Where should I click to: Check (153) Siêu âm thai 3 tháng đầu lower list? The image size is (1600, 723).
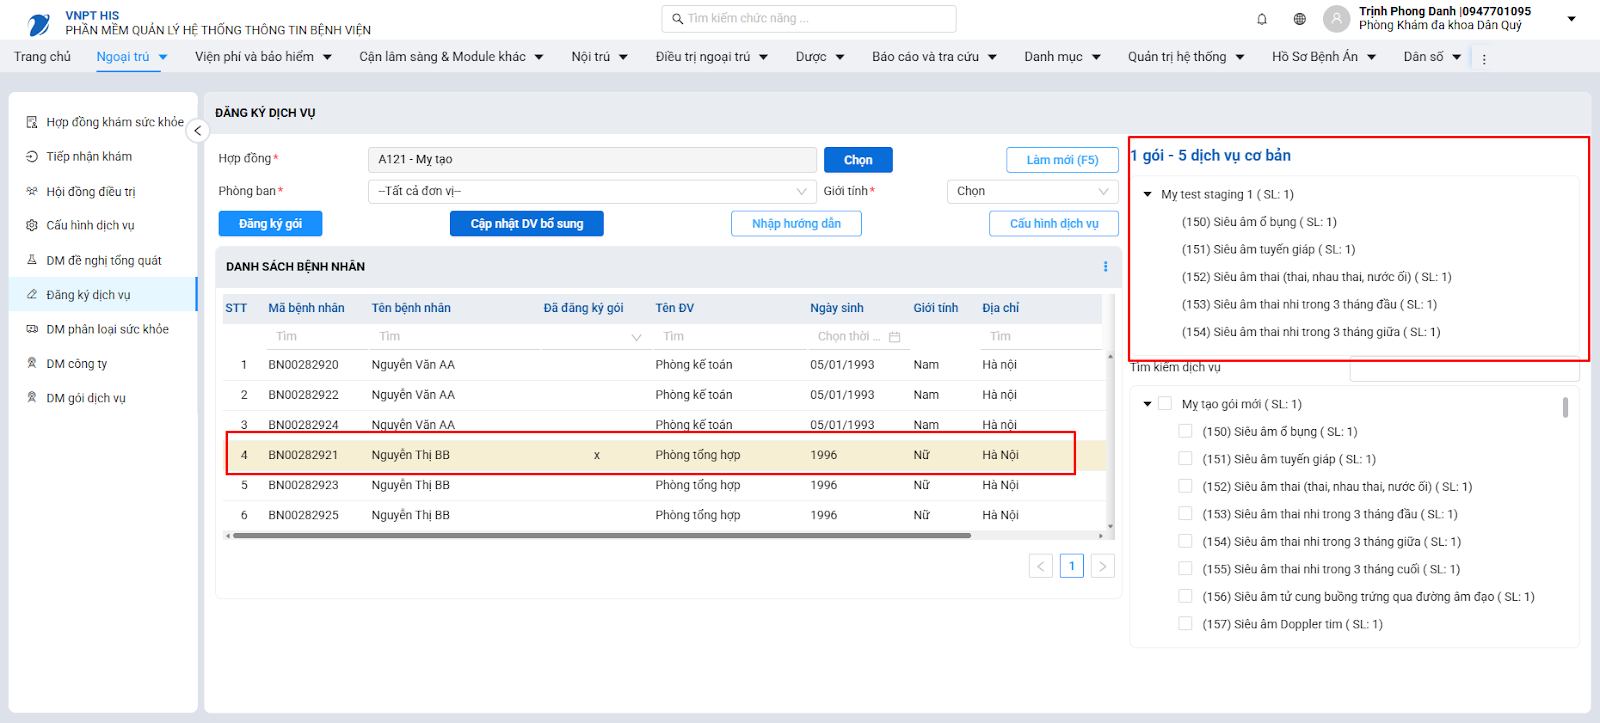pyautogui.click(x=1185, y=514)
